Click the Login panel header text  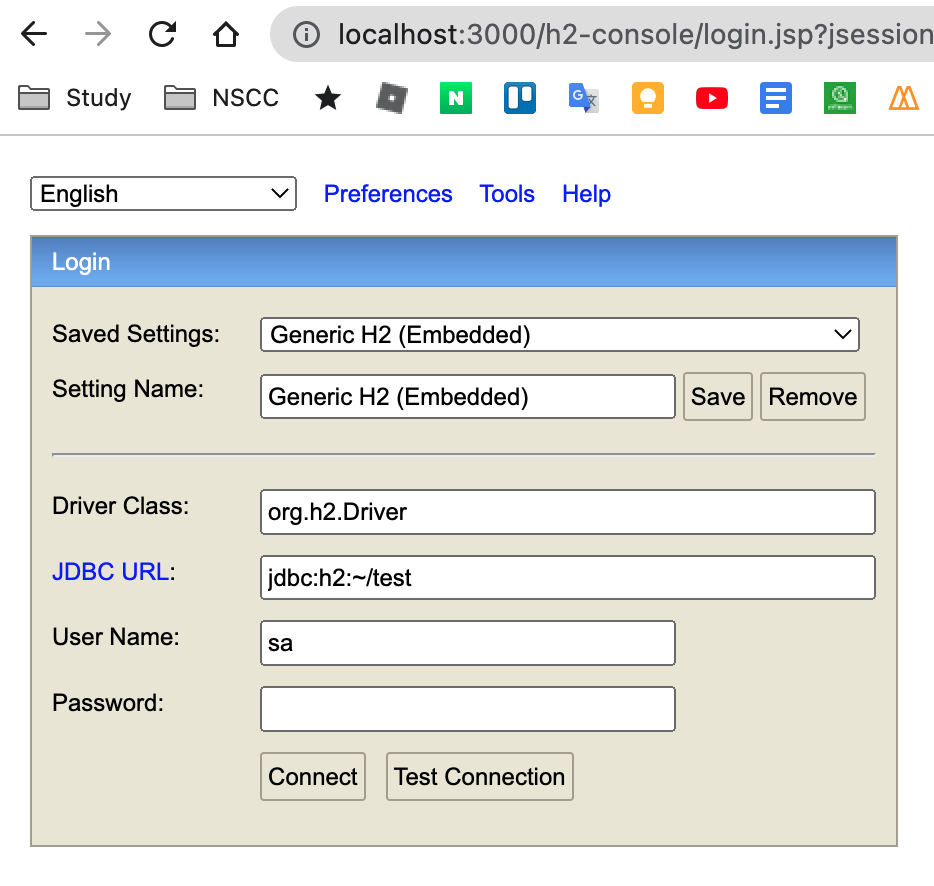pos(81,262)
